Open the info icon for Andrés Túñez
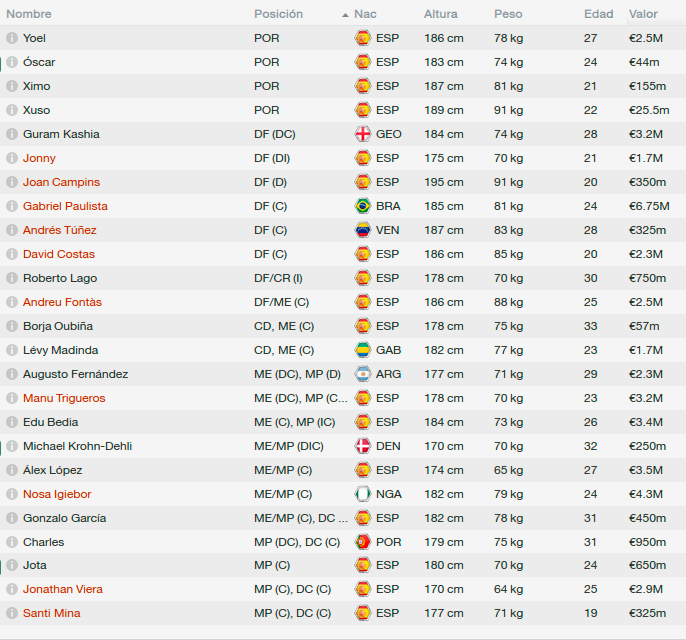This screenshot has width=686, height=640. tap(12, 230)
